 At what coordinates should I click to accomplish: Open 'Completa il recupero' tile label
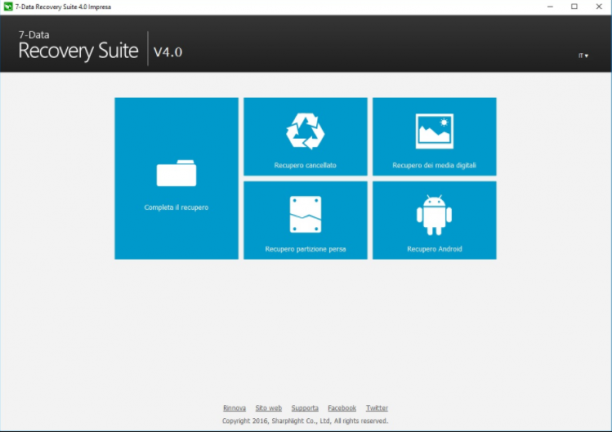pyautogui.click(x=176, y=208)
